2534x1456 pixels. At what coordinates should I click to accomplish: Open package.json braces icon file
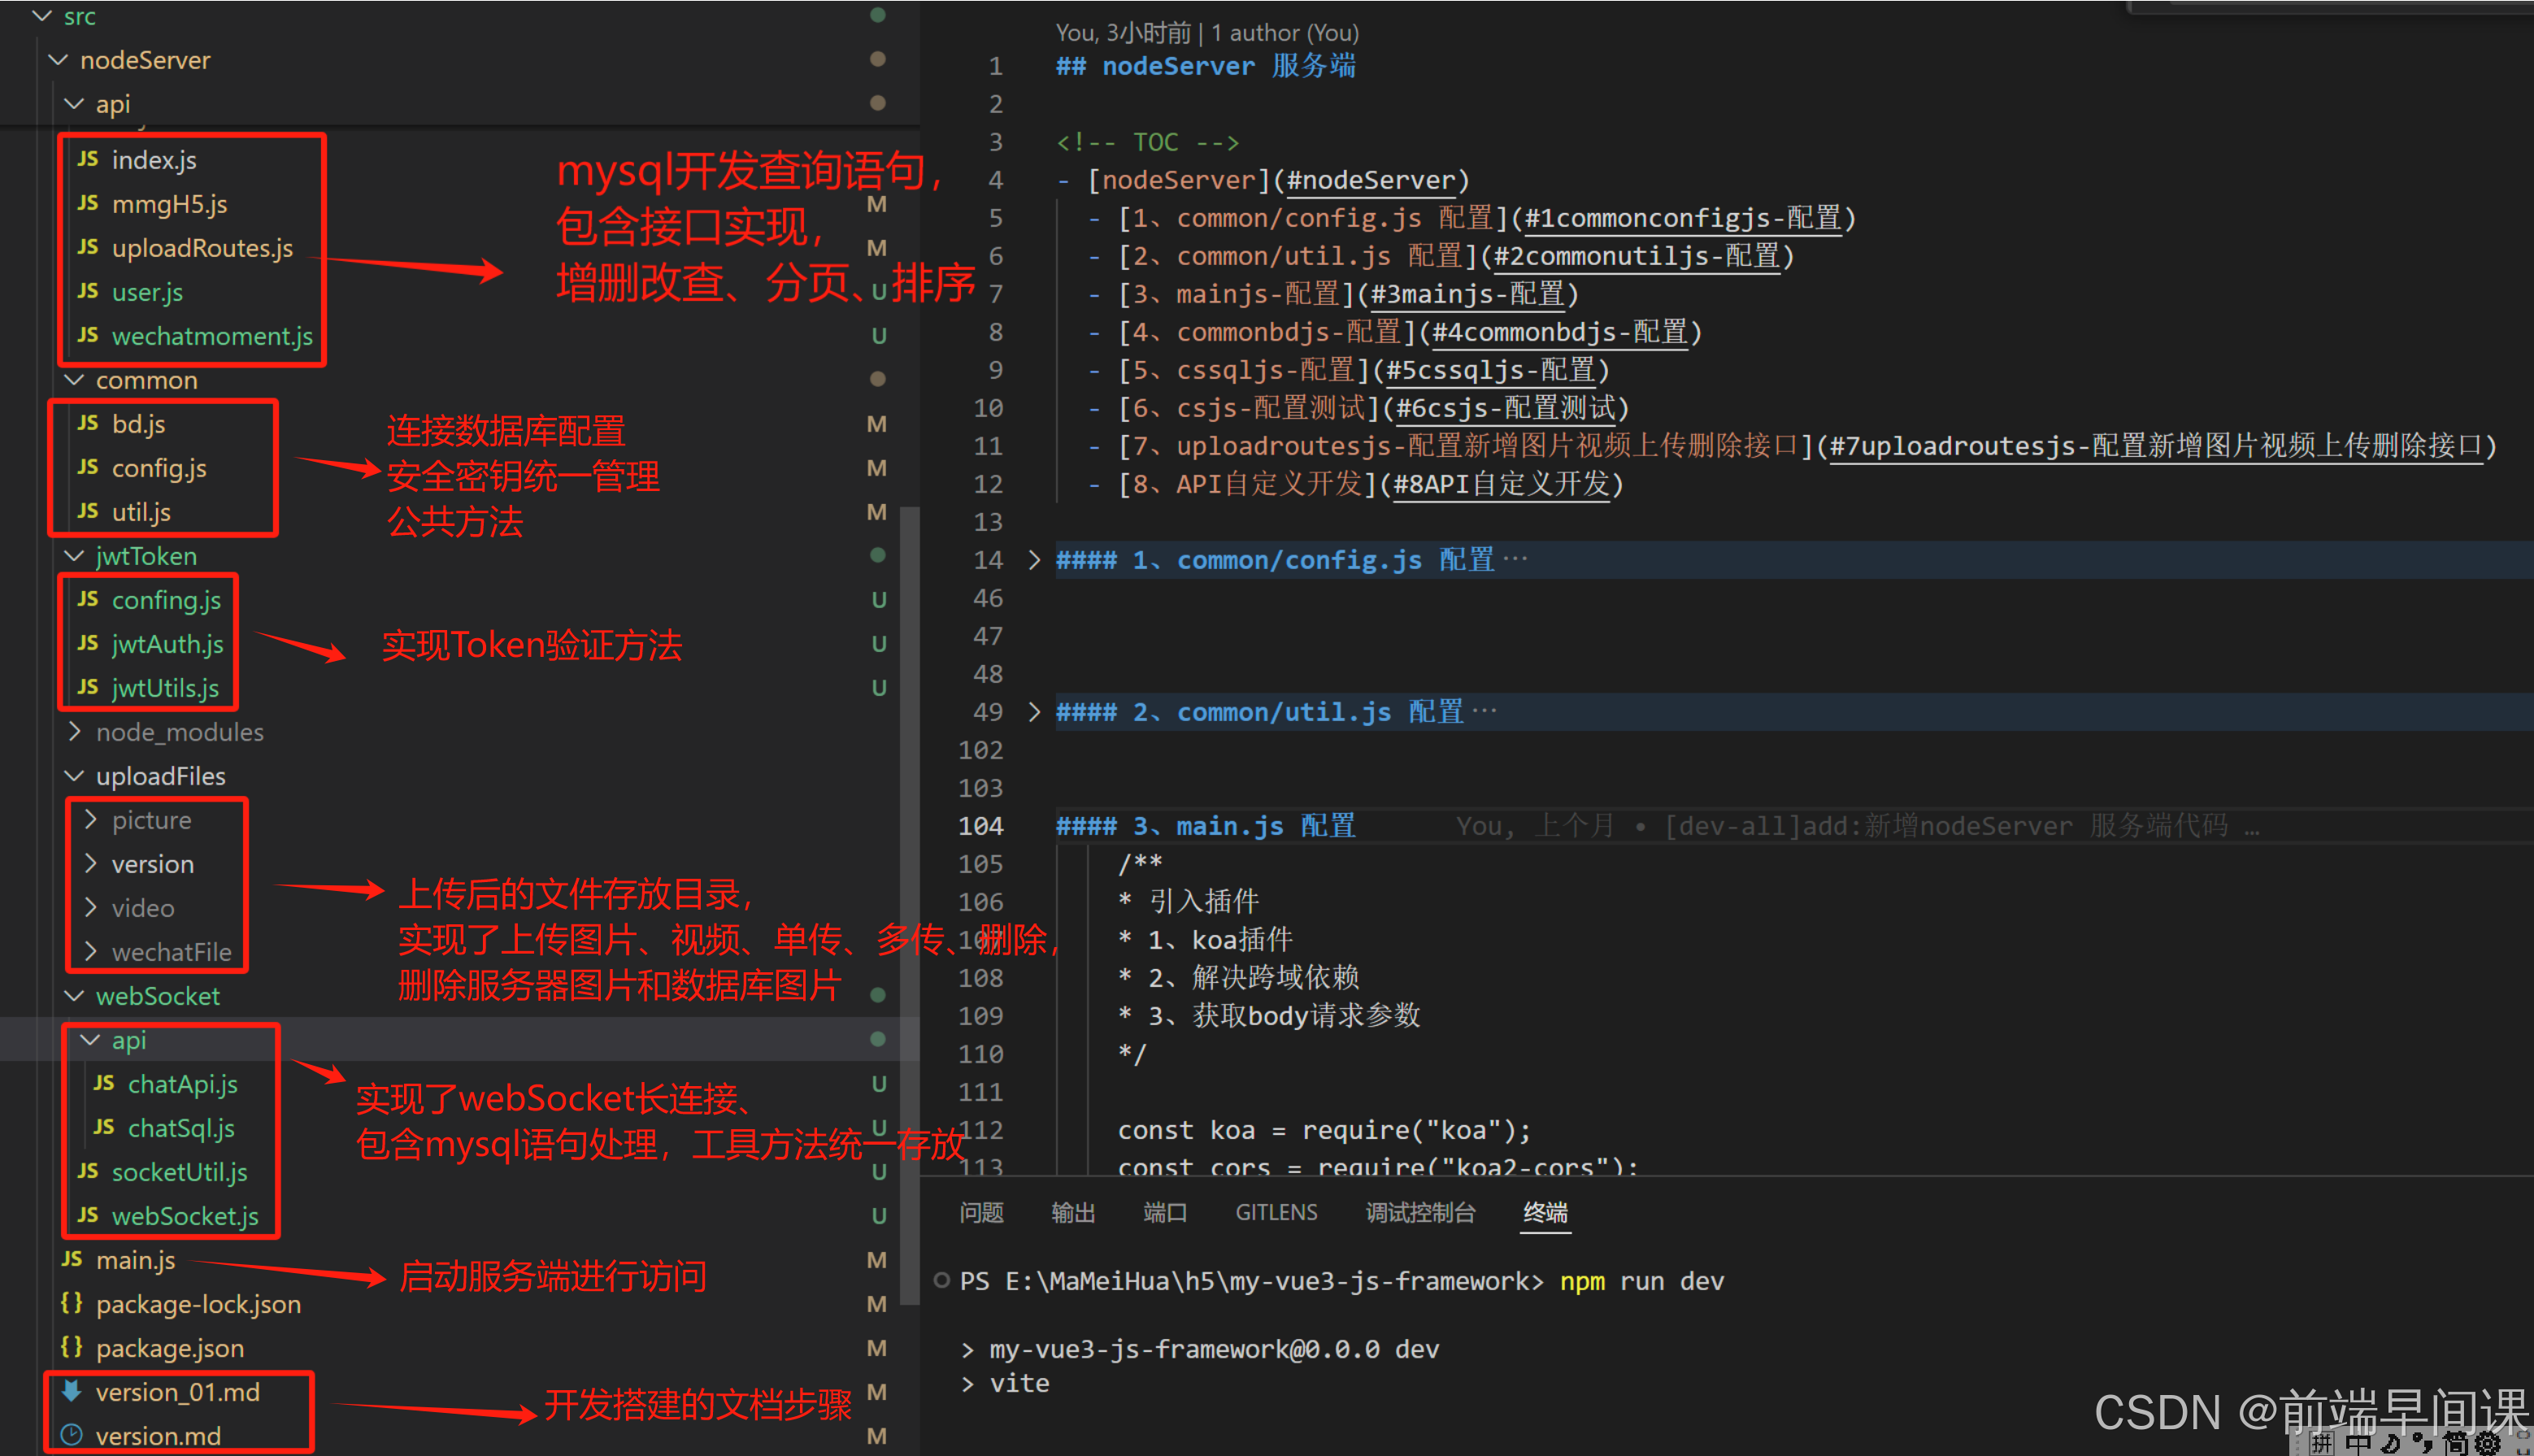click(x=169, y=1348)
